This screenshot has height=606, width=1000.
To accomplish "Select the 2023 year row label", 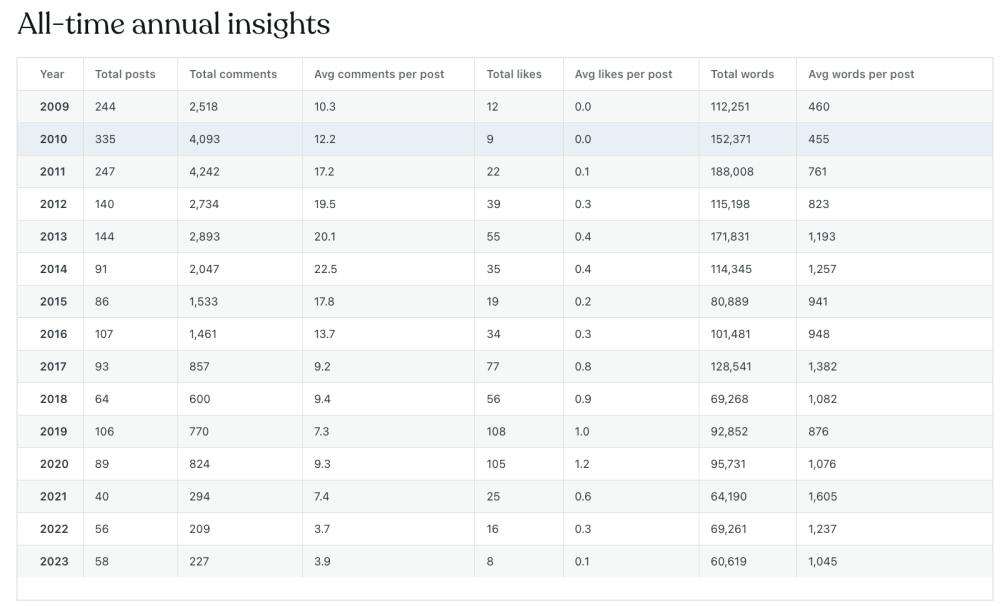I will 54,561.
